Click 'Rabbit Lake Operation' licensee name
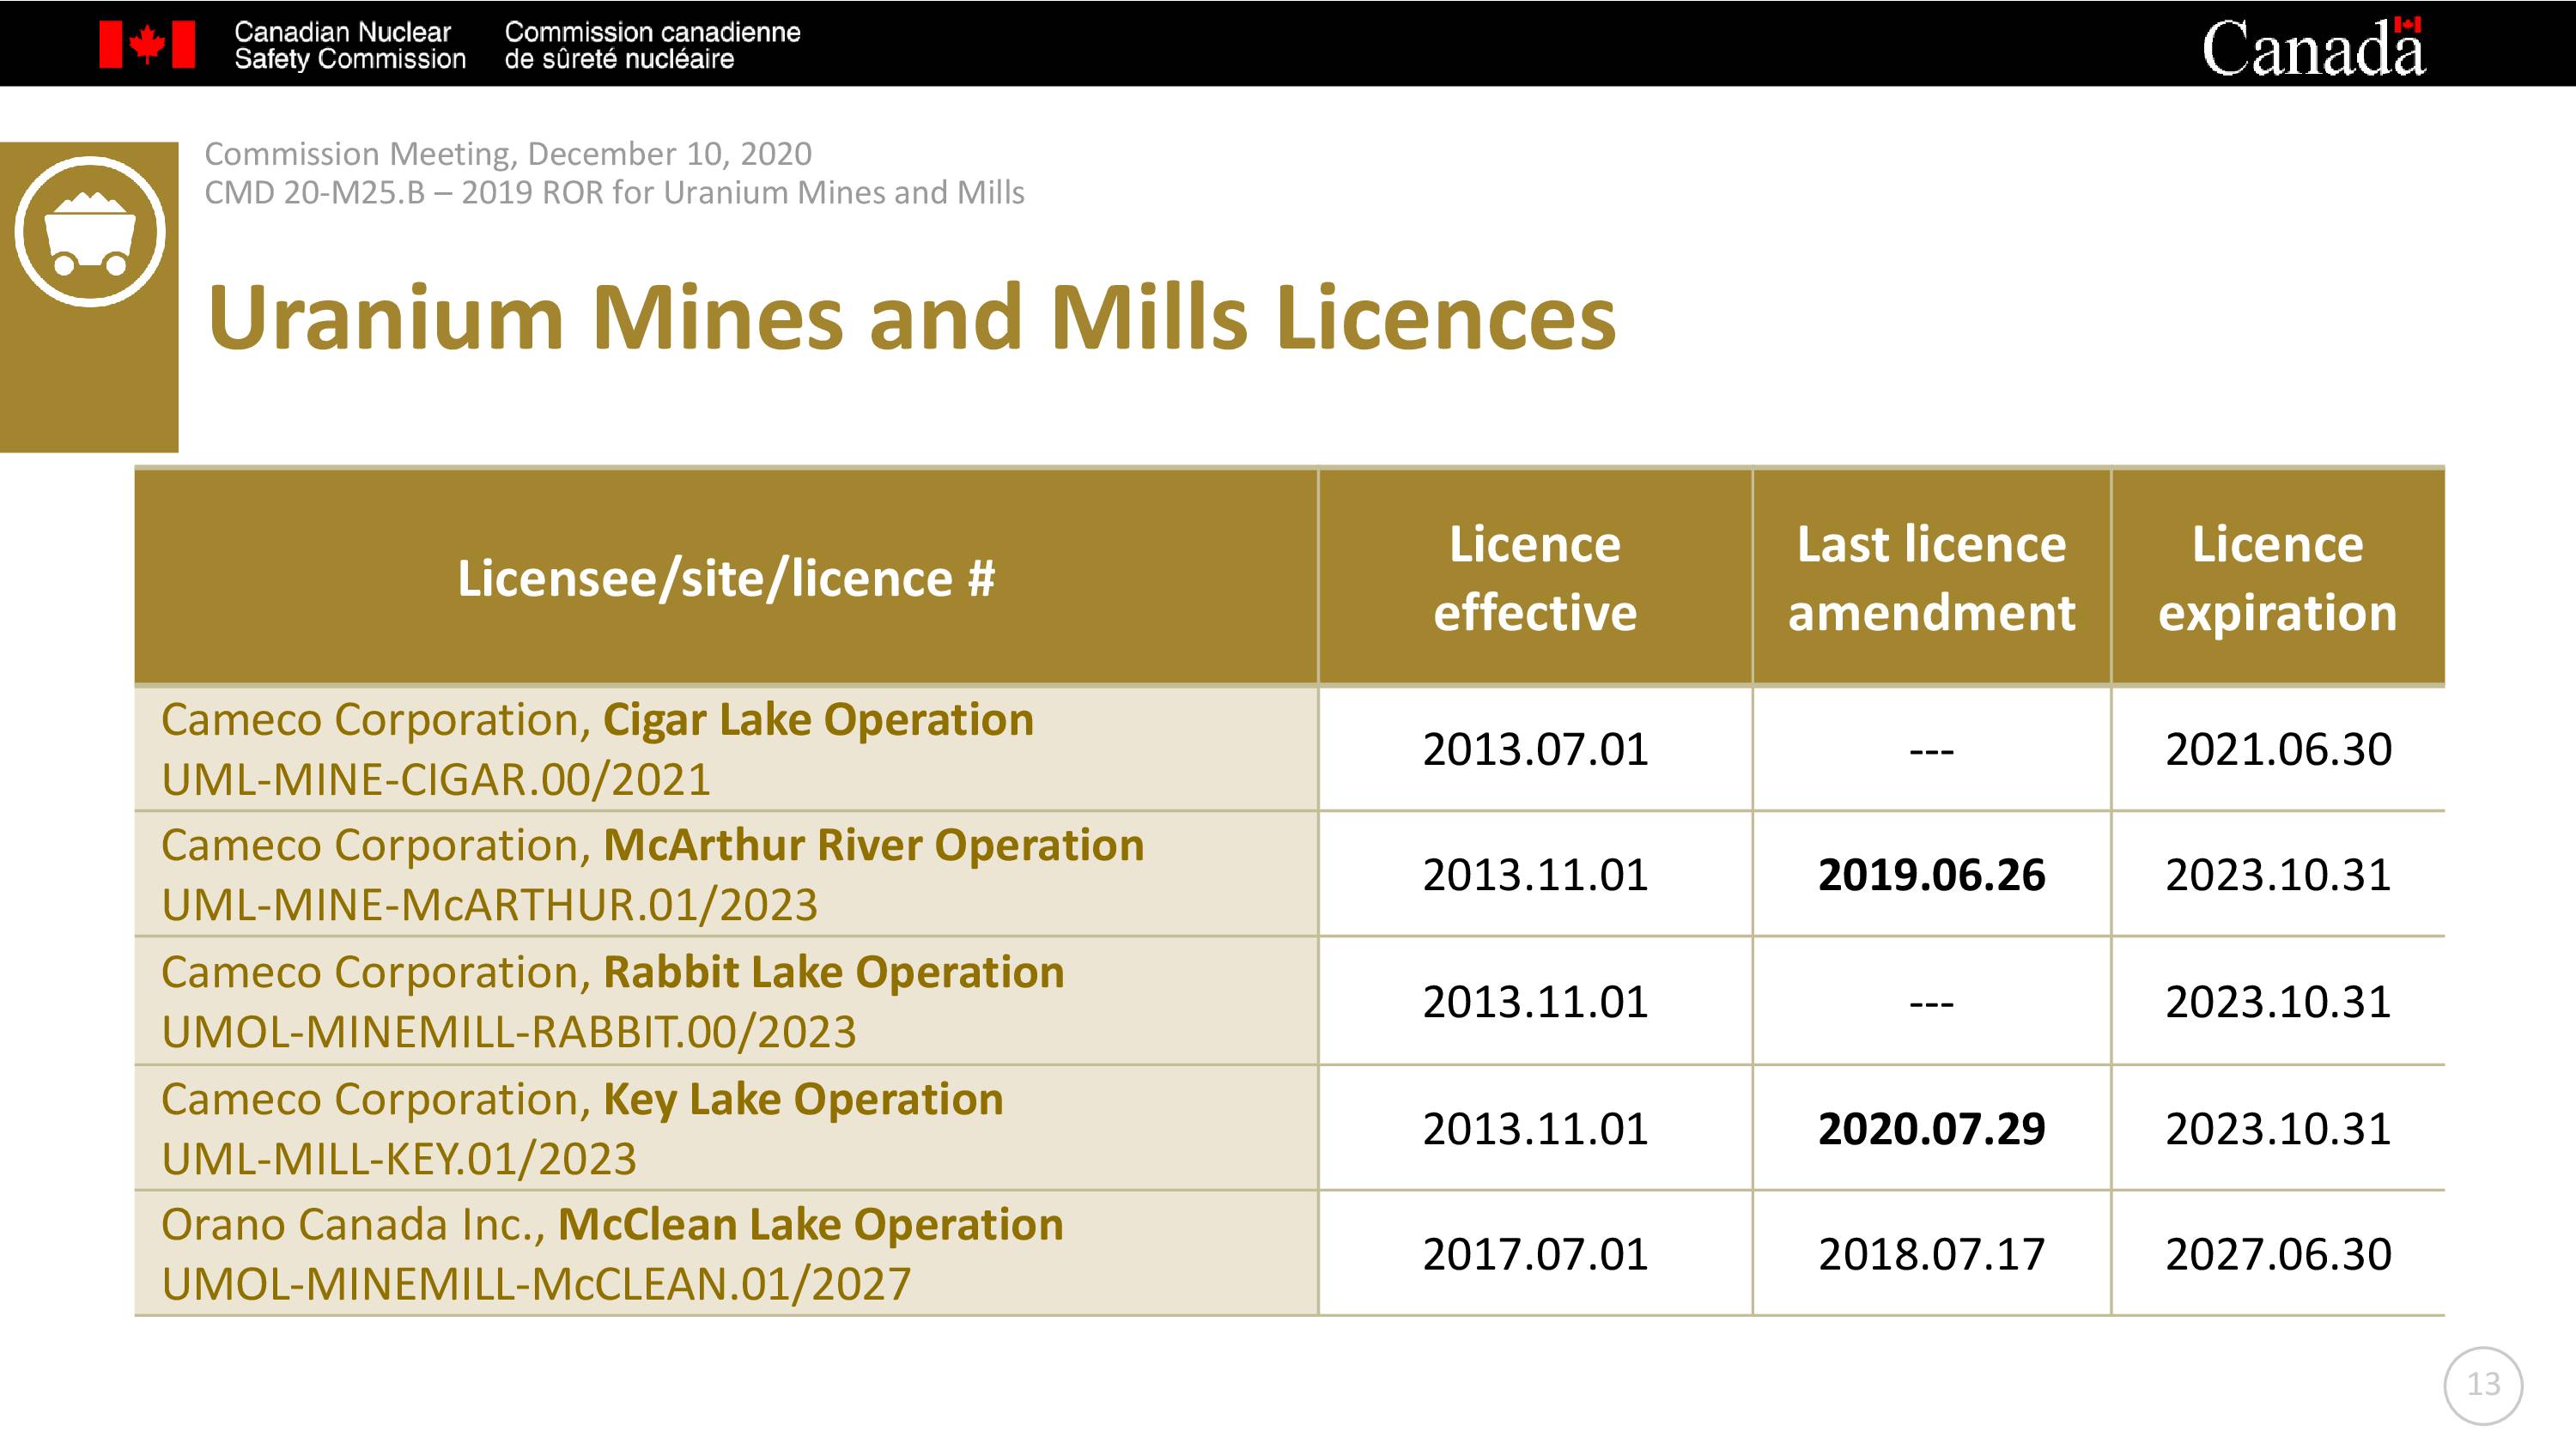 pos(833,973)
